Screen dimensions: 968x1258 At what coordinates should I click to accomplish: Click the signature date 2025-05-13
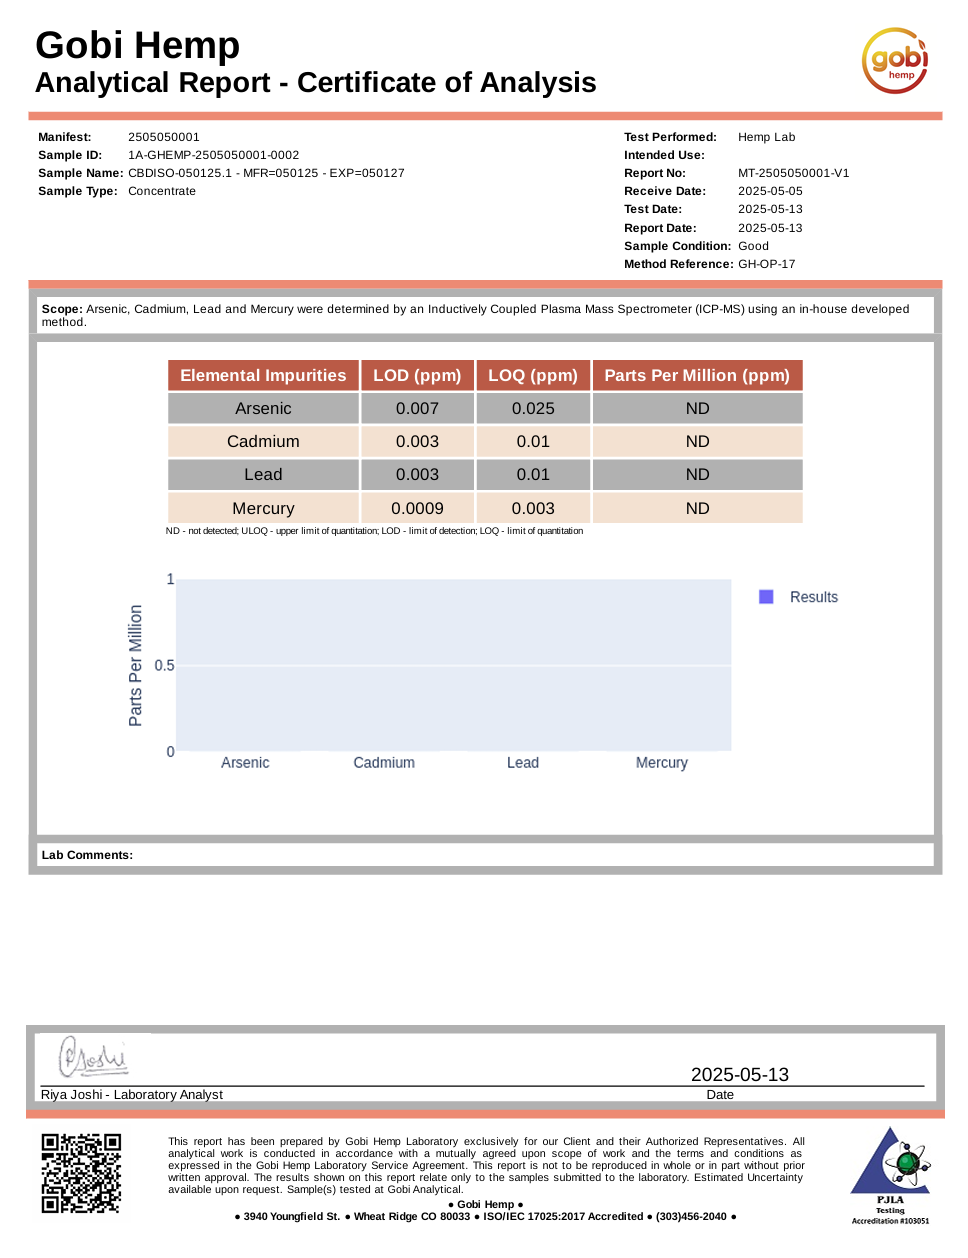click(x=739, y=1074)
